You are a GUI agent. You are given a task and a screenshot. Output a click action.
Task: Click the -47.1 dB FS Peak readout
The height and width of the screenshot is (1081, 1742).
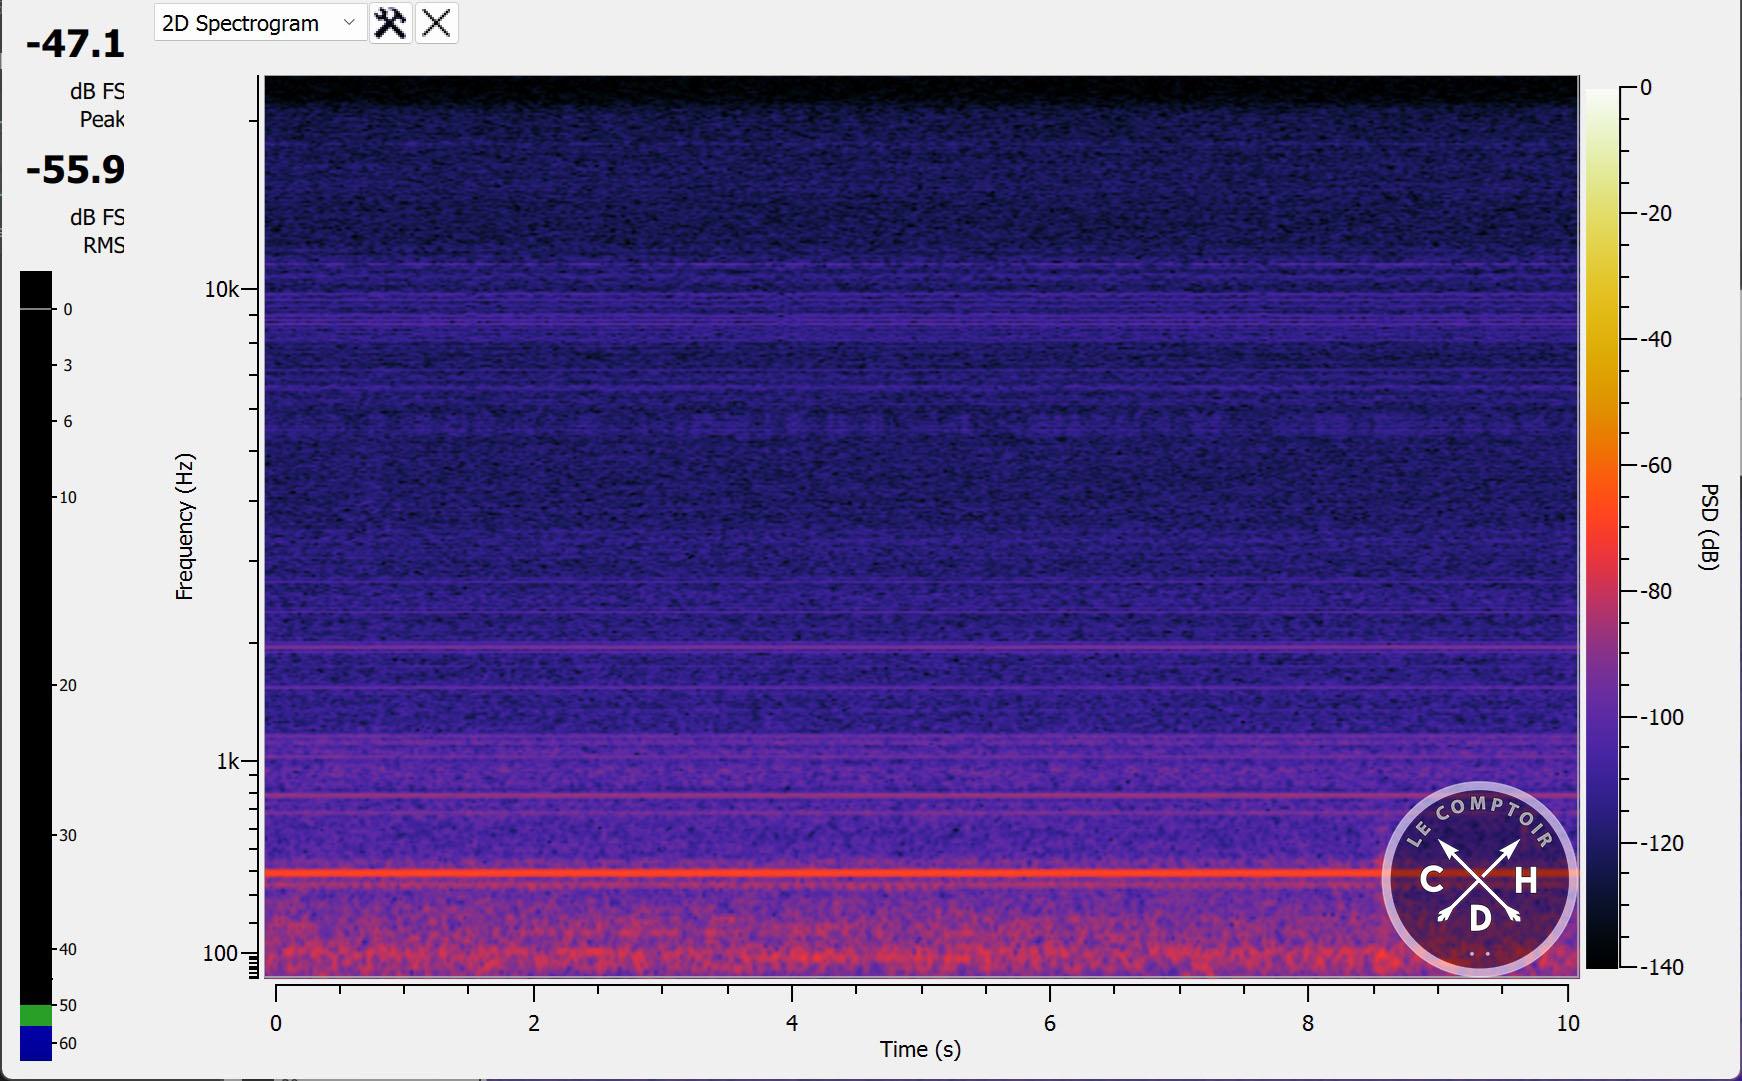76,44
